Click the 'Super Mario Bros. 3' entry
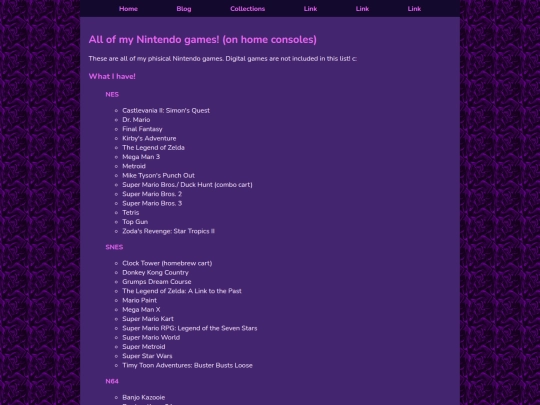 152,204
